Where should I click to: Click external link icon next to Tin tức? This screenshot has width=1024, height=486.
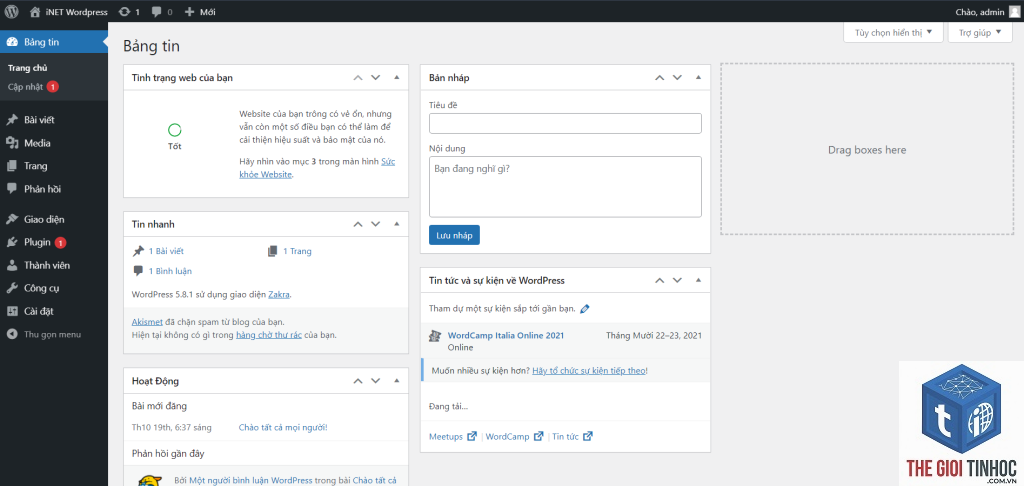pos(588,436)
